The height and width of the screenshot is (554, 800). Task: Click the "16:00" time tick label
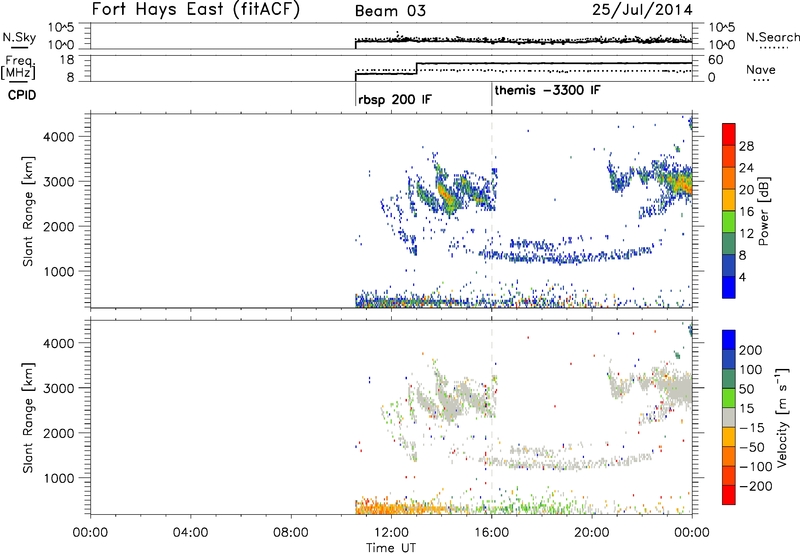coord(491,533)
